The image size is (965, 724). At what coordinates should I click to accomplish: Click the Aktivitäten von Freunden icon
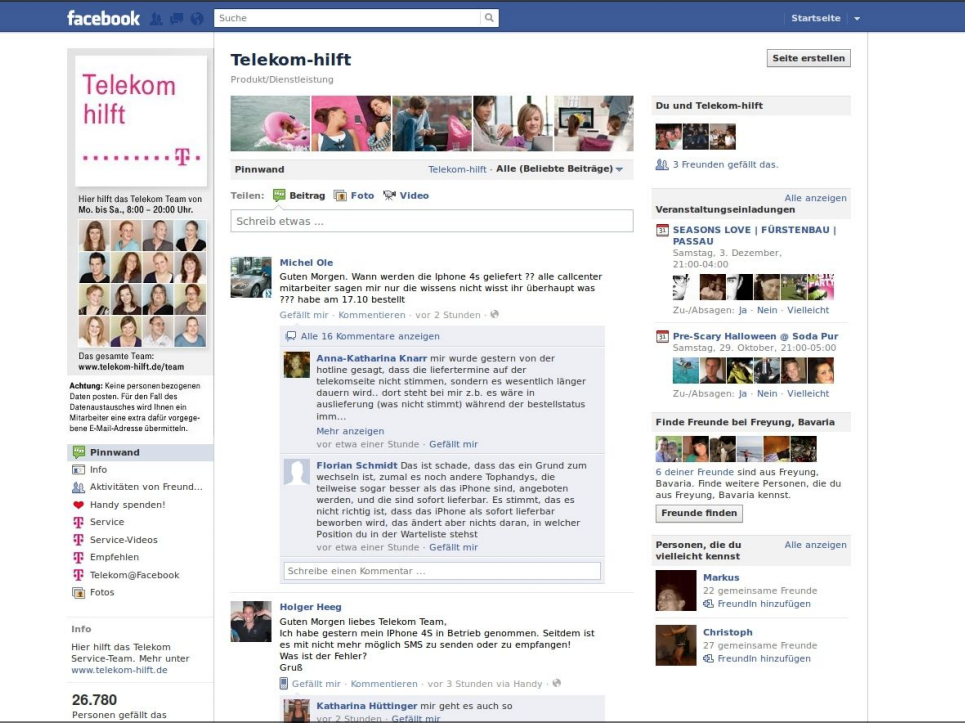(78, 488)
